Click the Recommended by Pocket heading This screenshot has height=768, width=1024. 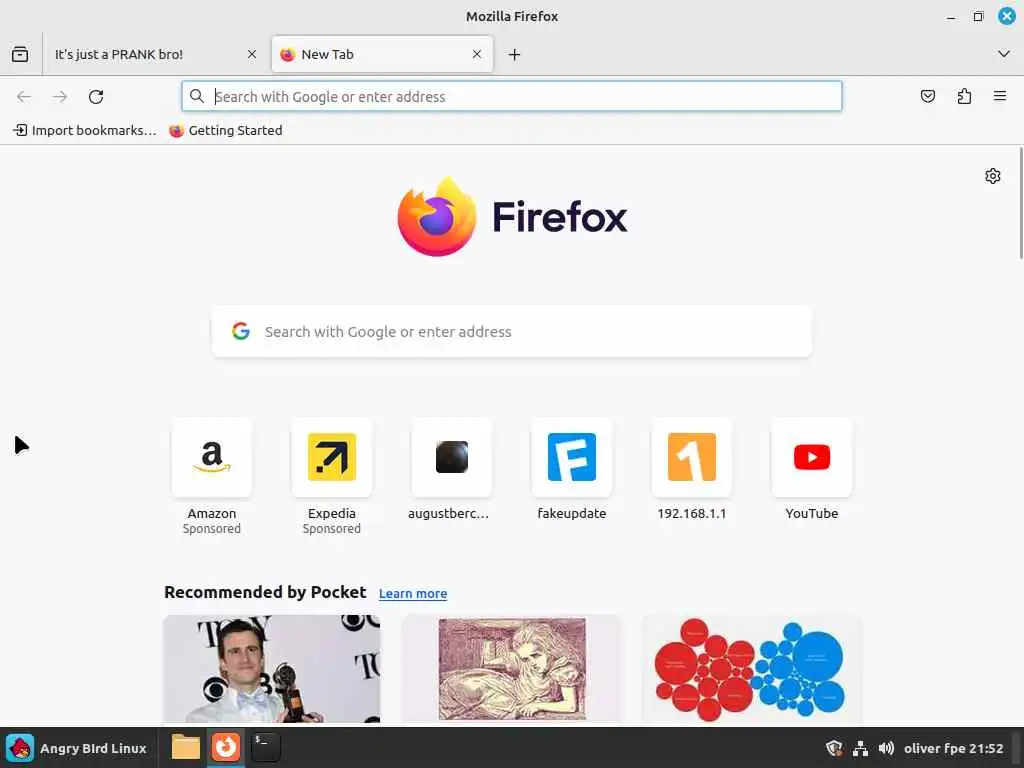point(265,592)
